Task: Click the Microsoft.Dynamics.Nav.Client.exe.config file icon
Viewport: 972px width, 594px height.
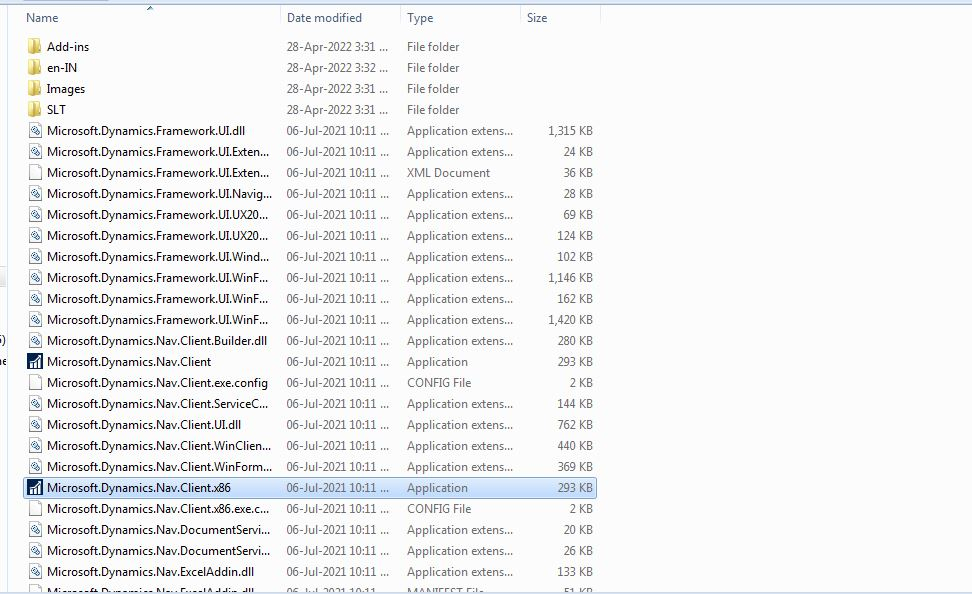Action: click(35, 383)
